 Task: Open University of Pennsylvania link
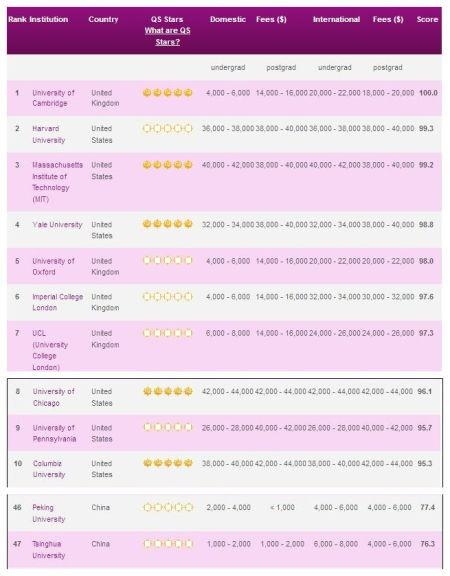click(54, 433)
